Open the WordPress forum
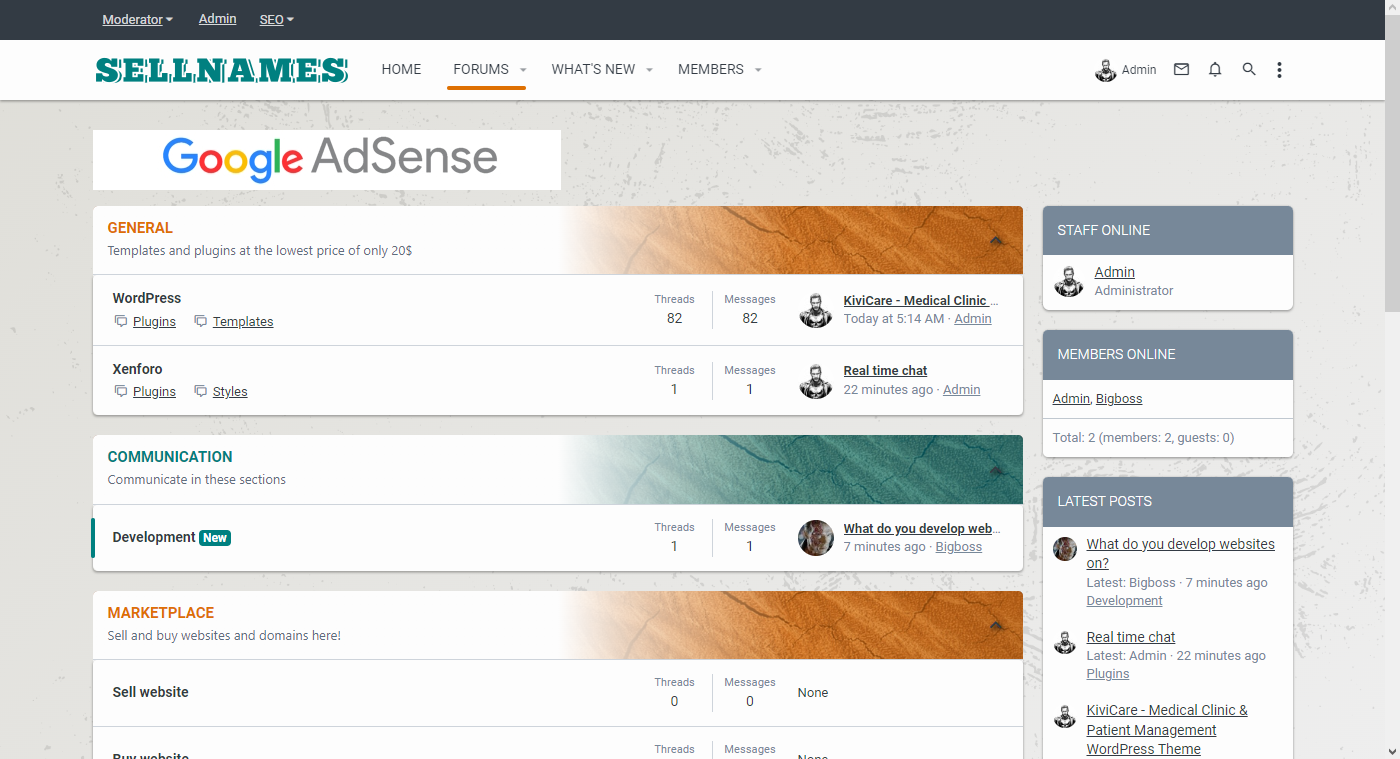The image size is (1400, 759). pos(147,298)
